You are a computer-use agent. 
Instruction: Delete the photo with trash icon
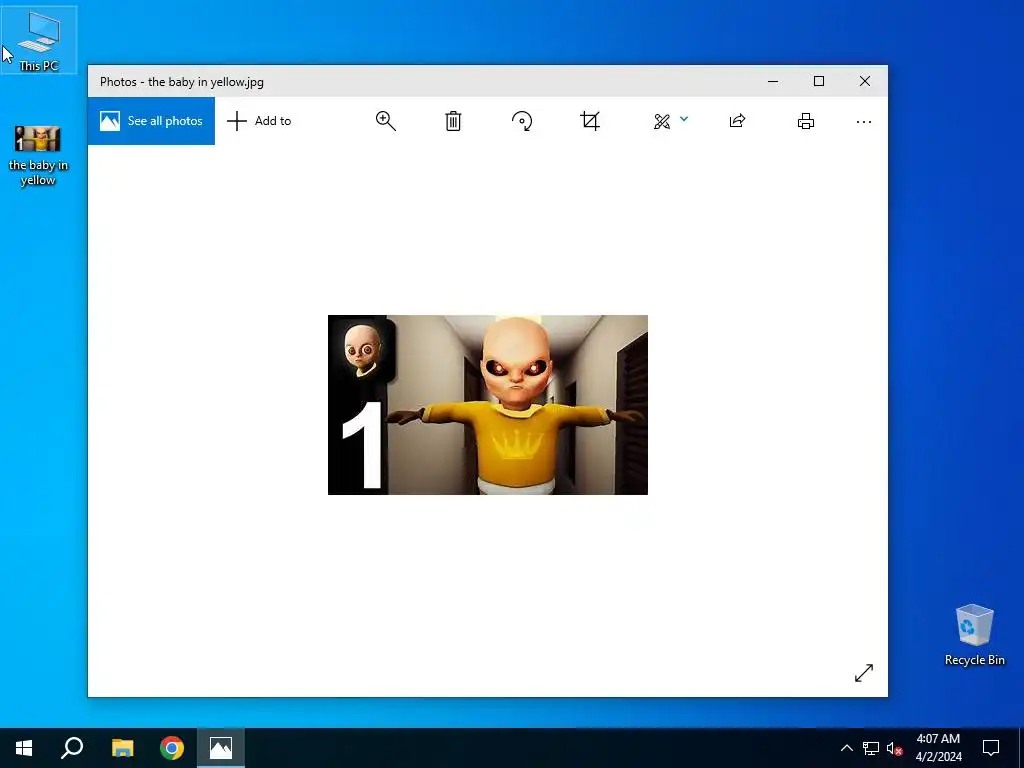(453, 121)
